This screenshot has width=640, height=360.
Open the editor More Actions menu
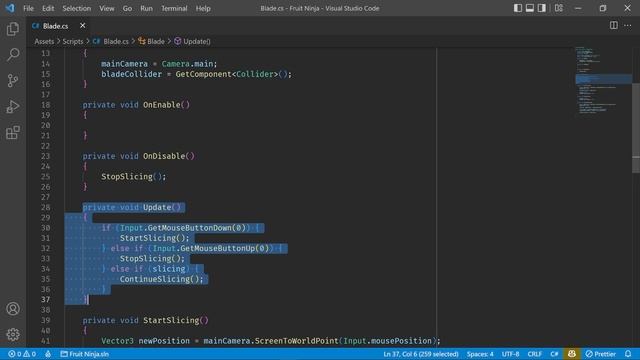(628, 25)
